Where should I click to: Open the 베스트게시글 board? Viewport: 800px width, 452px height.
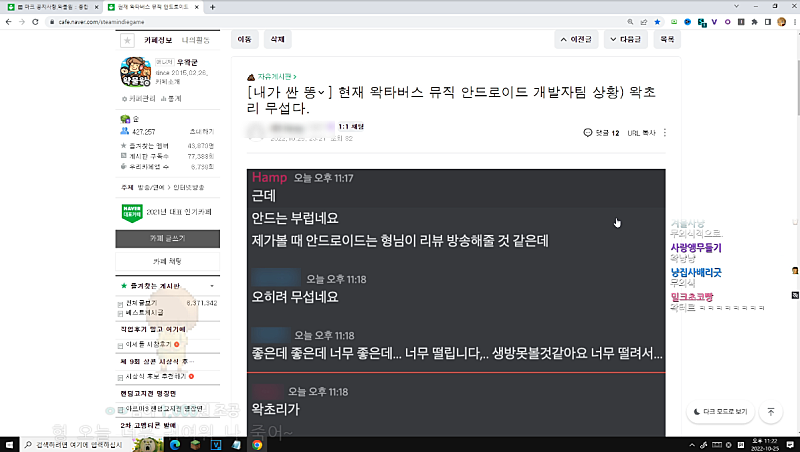click(144, 312)
